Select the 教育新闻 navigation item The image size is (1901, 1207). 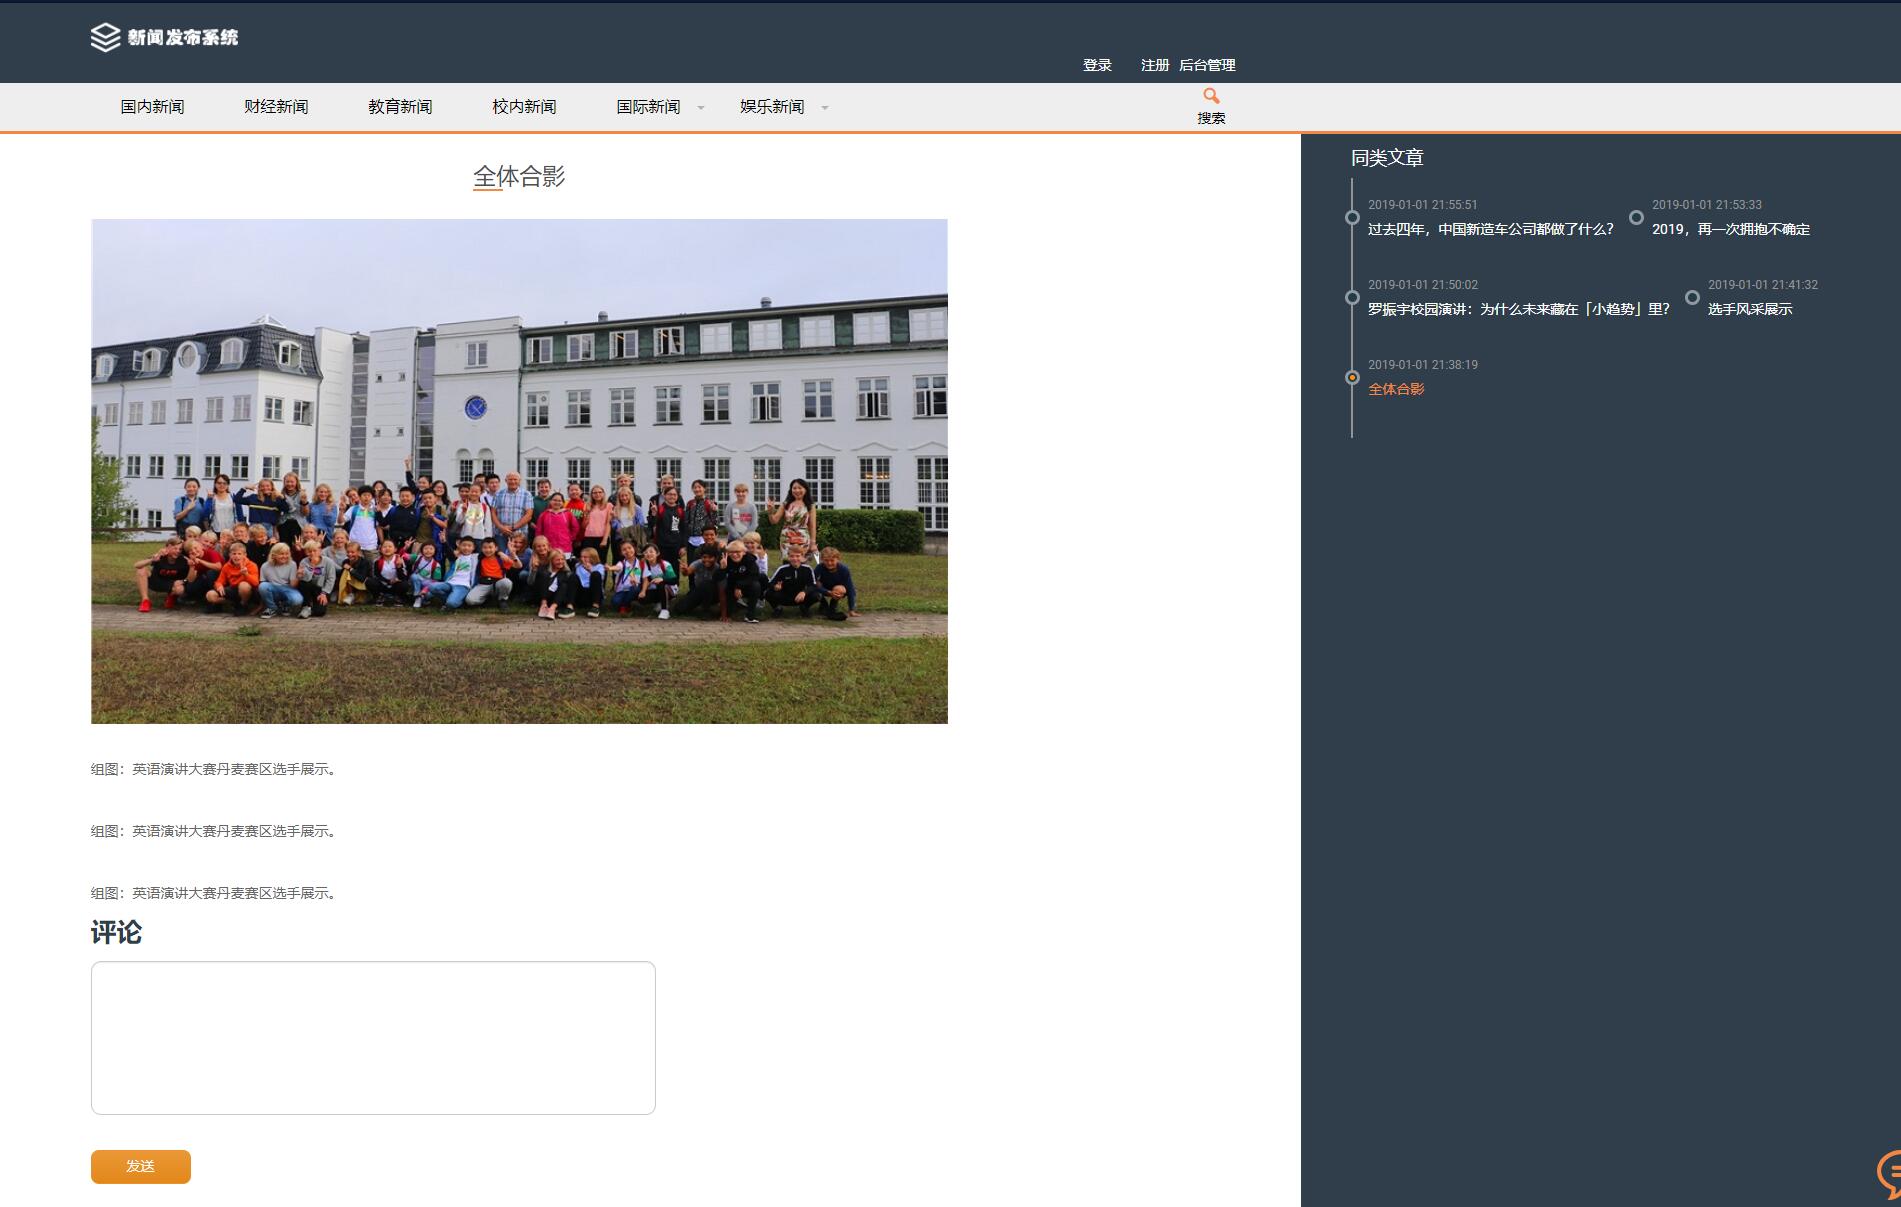point(400,107)
